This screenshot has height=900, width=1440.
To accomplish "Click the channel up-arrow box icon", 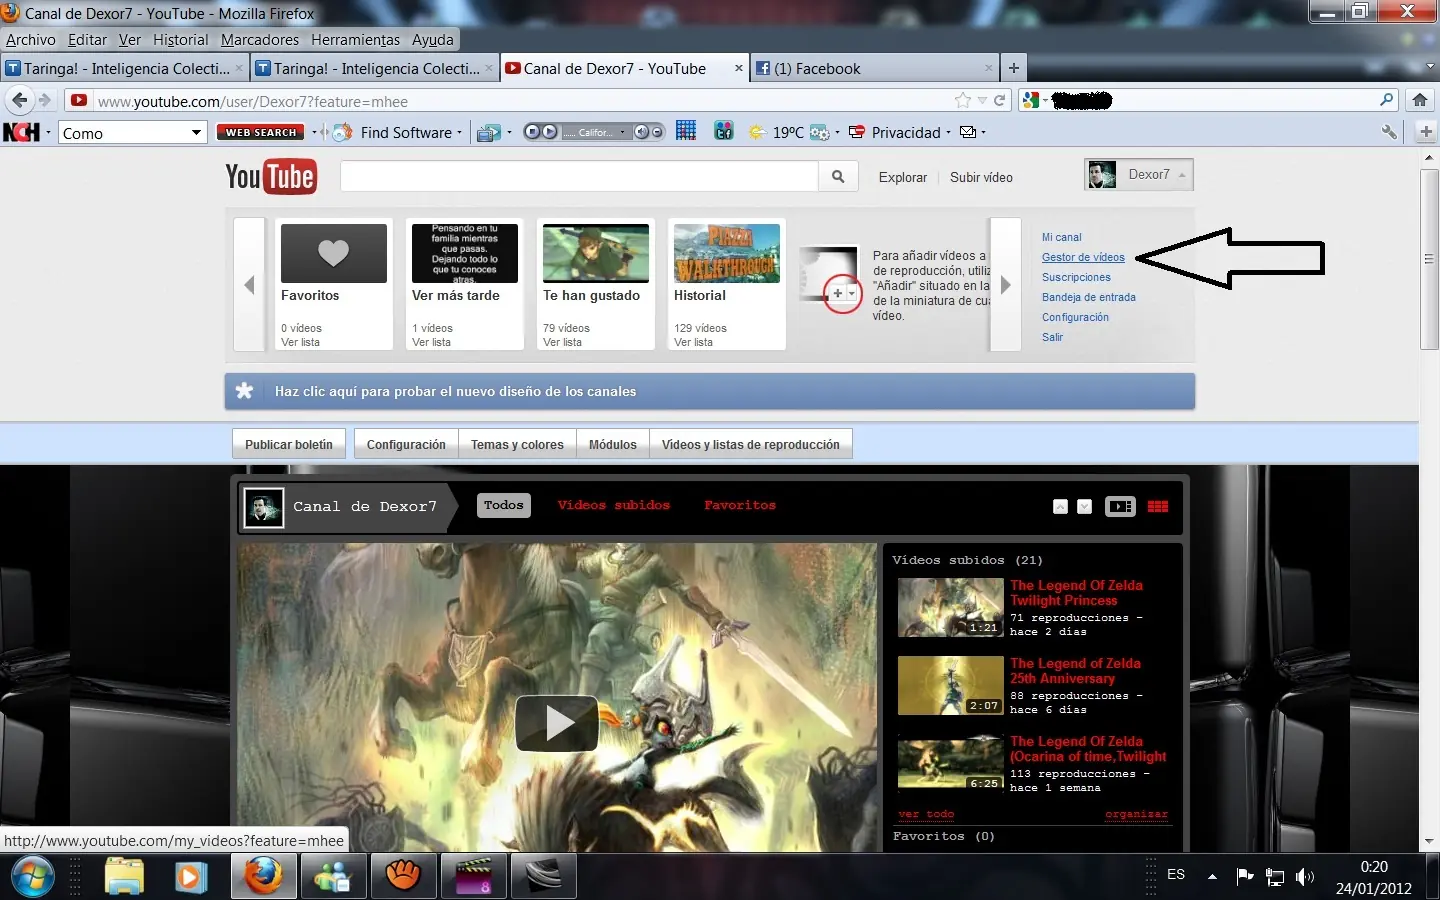I will pyautogui.click(x=1060, y=507).
